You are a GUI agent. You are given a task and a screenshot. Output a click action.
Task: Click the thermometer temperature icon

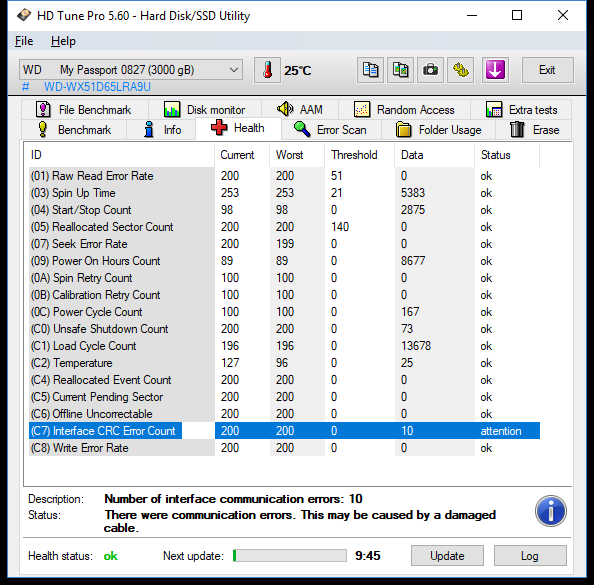[x=267, y=70]
